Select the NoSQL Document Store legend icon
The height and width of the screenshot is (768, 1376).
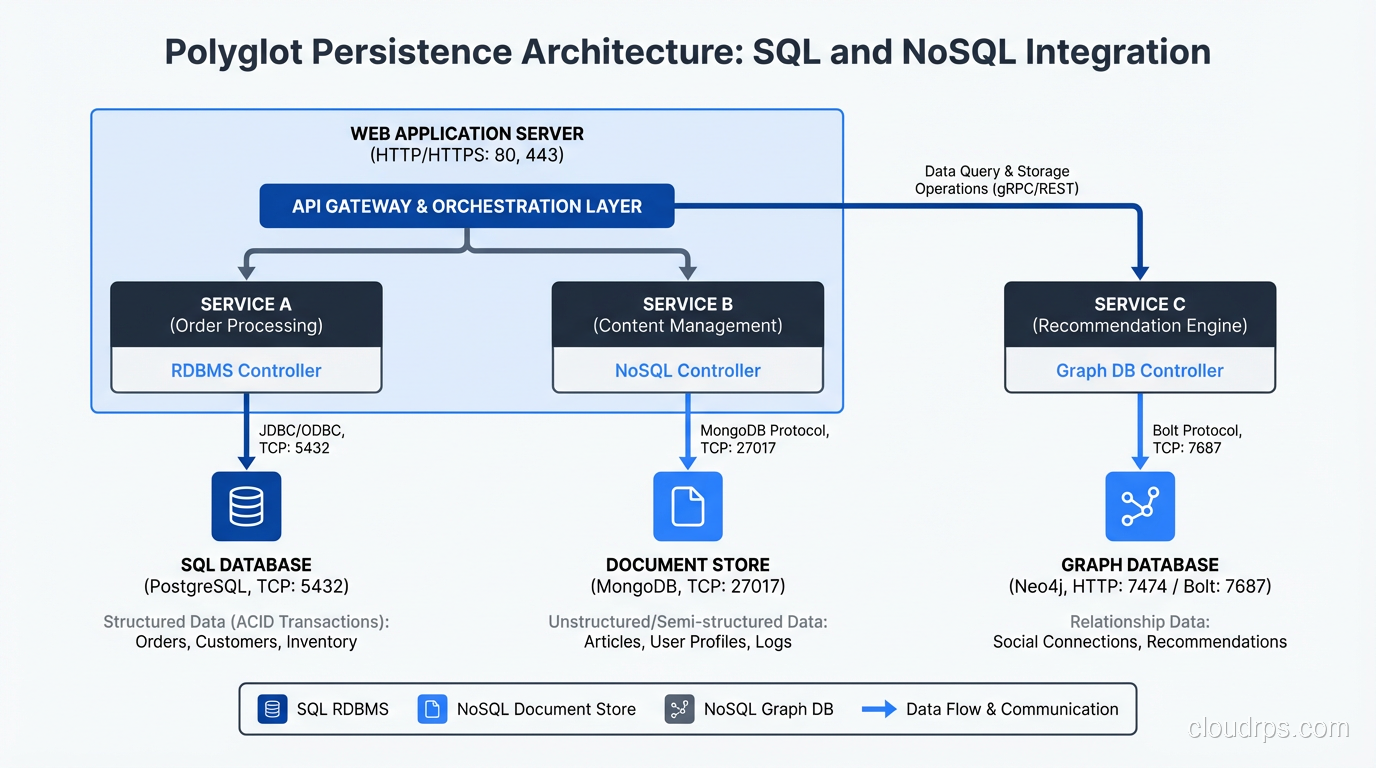432,709
